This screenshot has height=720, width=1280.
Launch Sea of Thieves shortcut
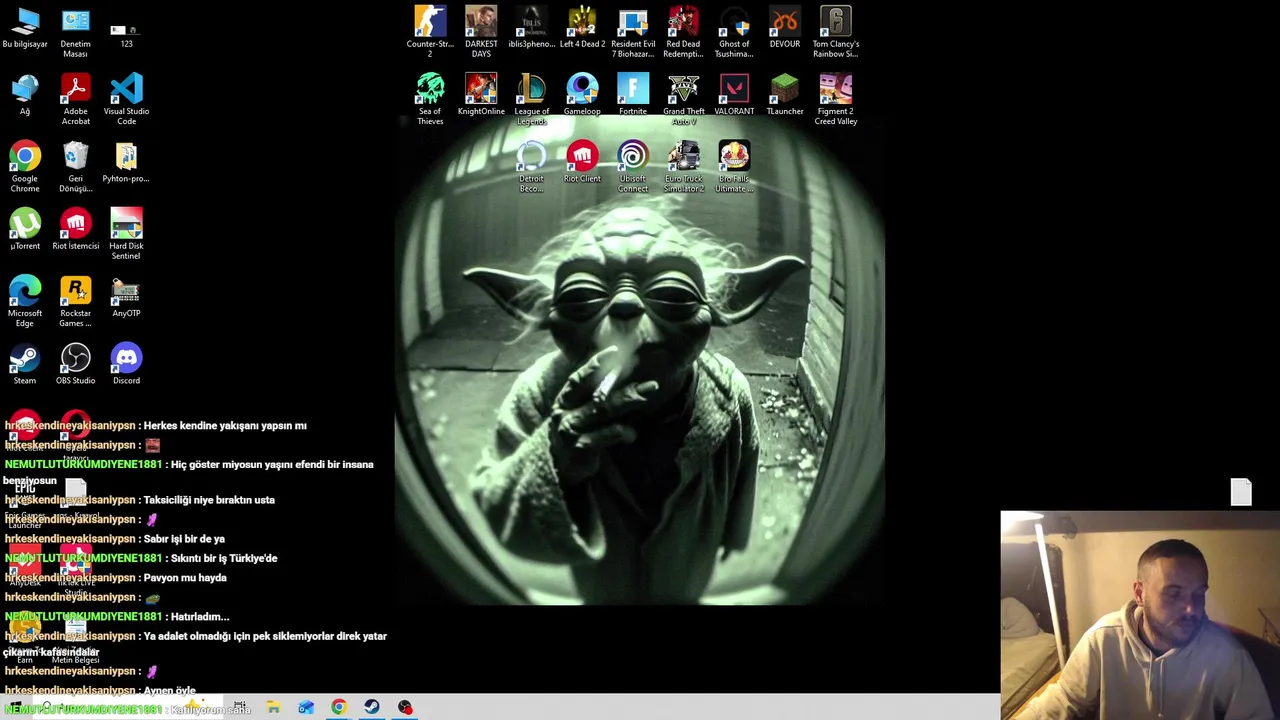click(x=430, y=100)
